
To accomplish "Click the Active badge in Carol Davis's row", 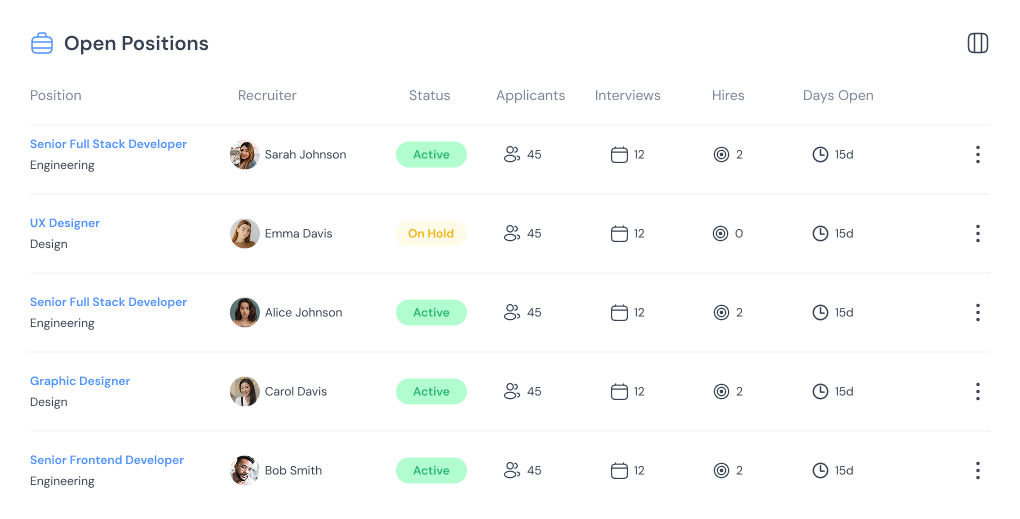I will point(431,392).
